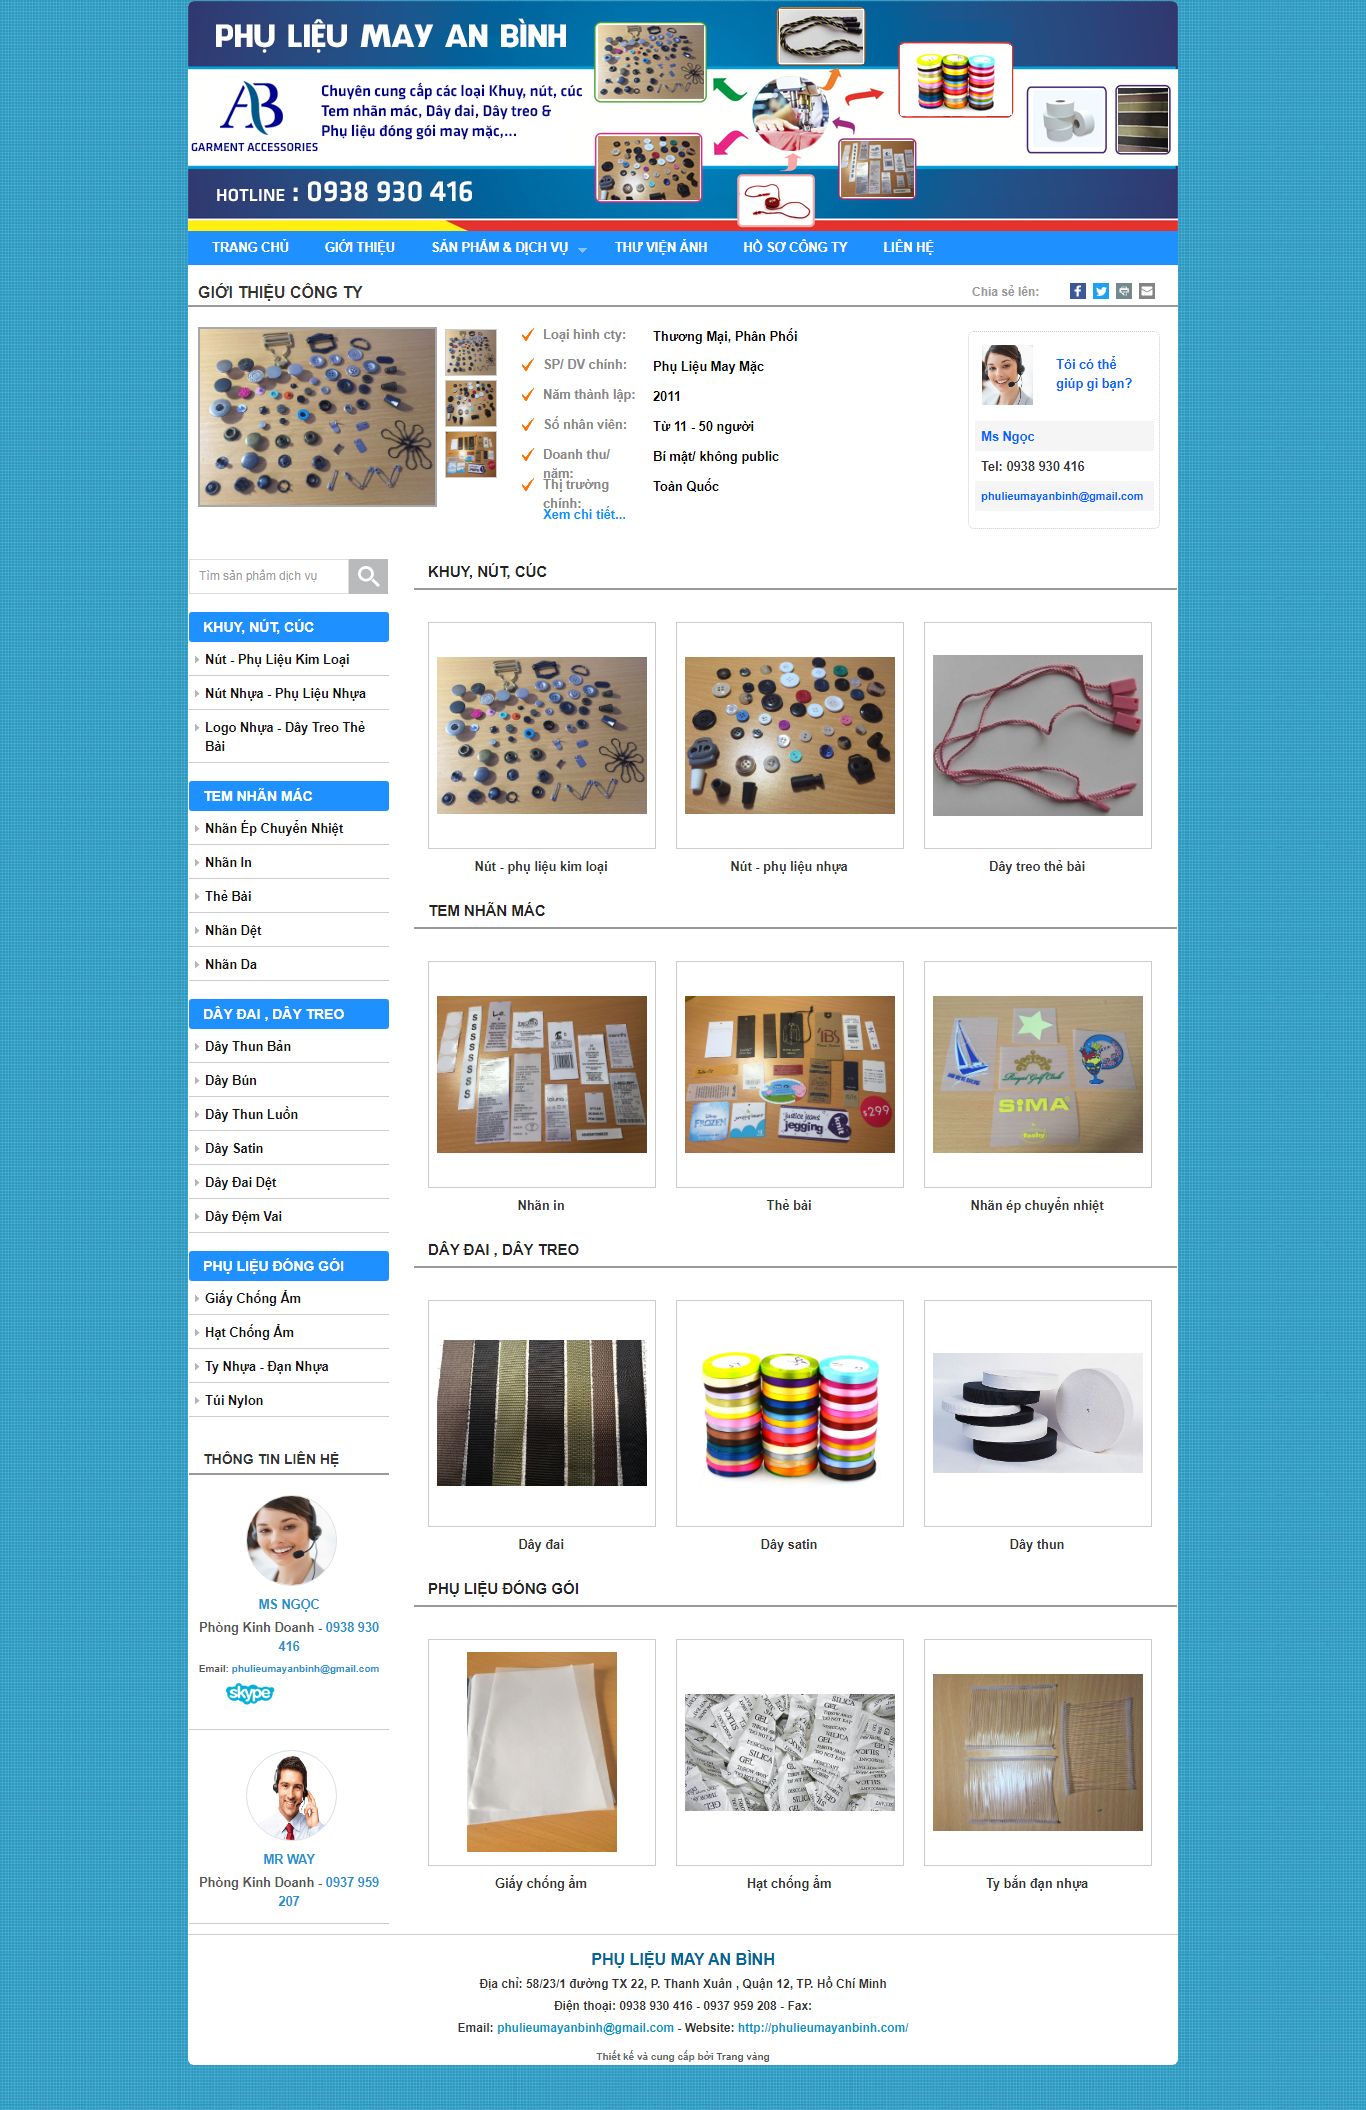Click Ms Ngọc support avatar in sidebar
Viewport: 1366px width, 2110px height.
pyautogui.click(x=291, y=1540)
